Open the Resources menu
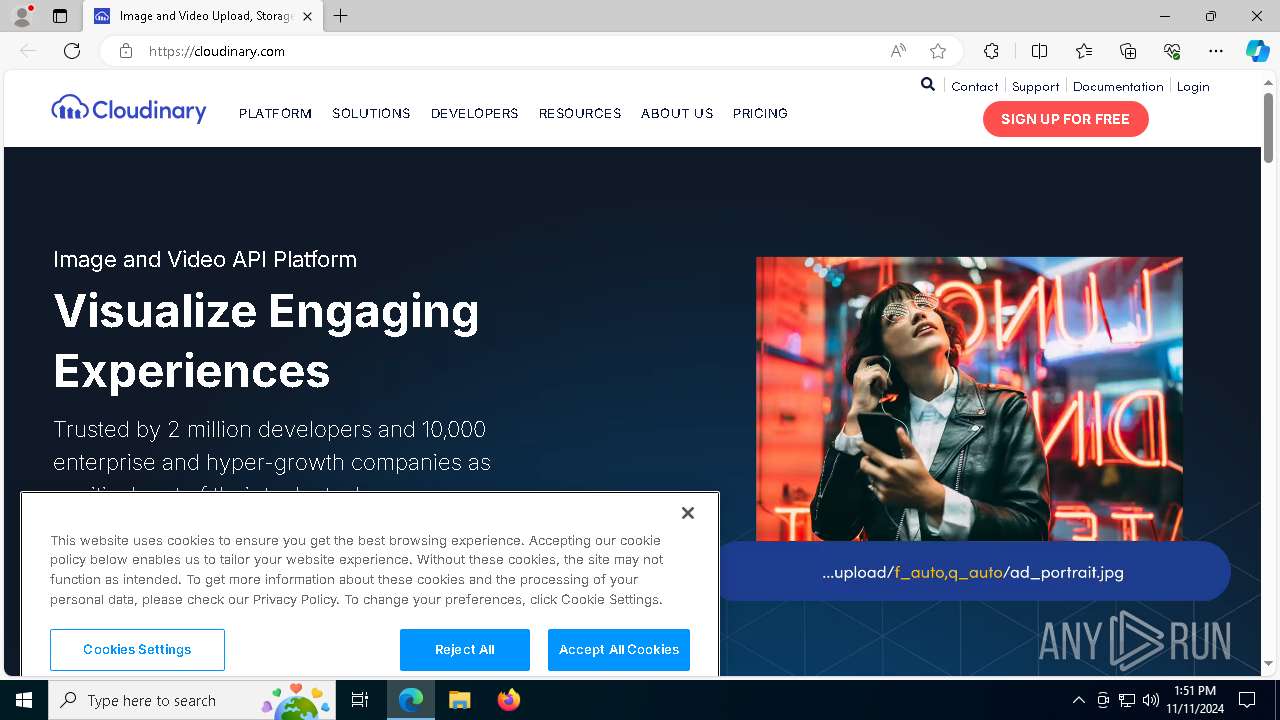Screen dimensions: 1280x720 580,113
